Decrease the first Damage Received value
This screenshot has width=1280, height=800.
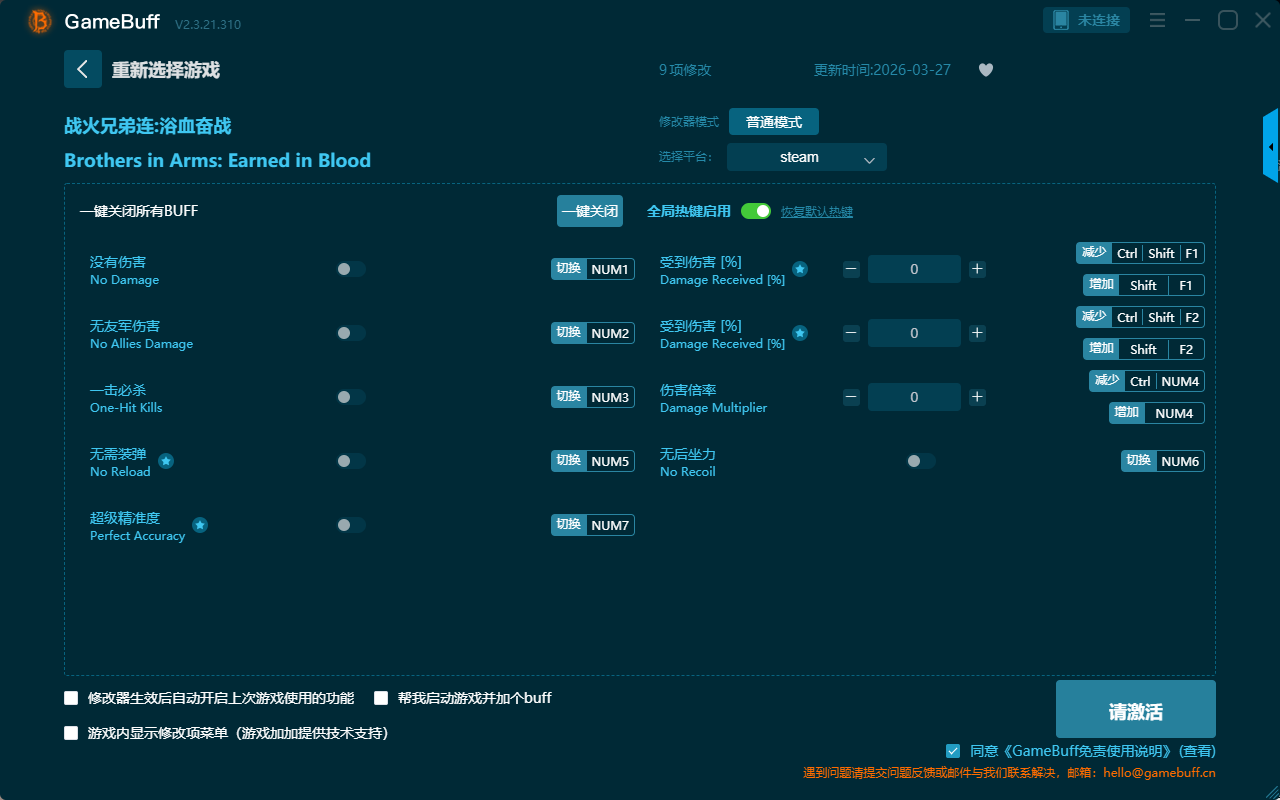click(x=851, y=269)
